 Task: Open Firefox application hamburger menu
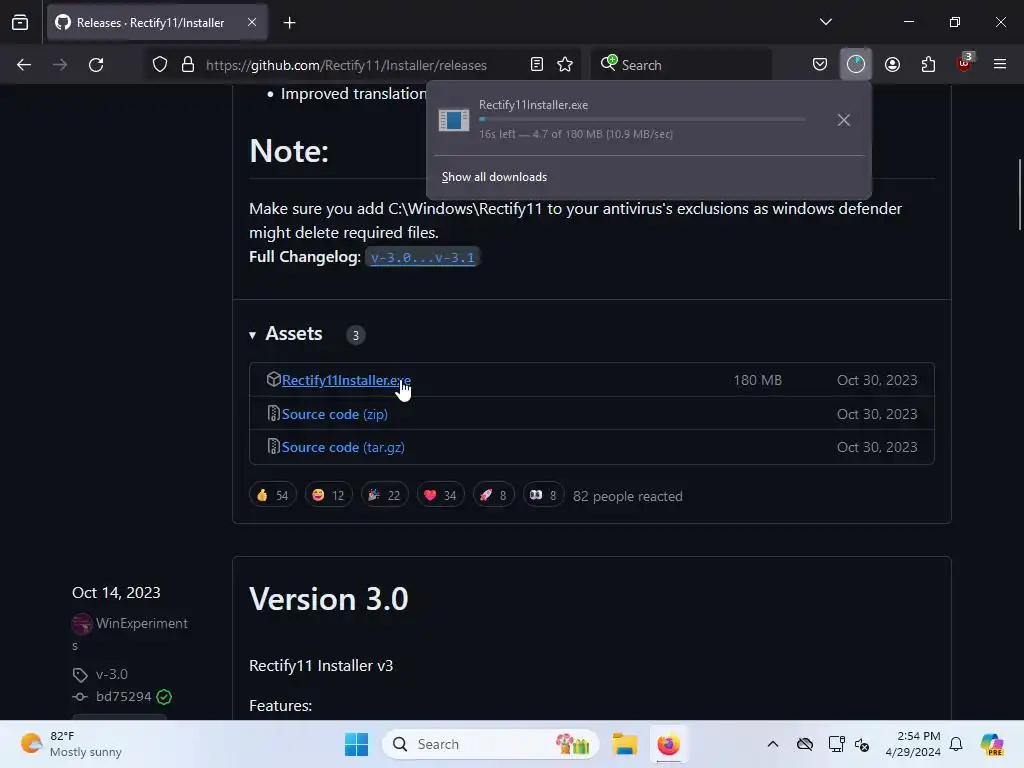pos(1000,65)
